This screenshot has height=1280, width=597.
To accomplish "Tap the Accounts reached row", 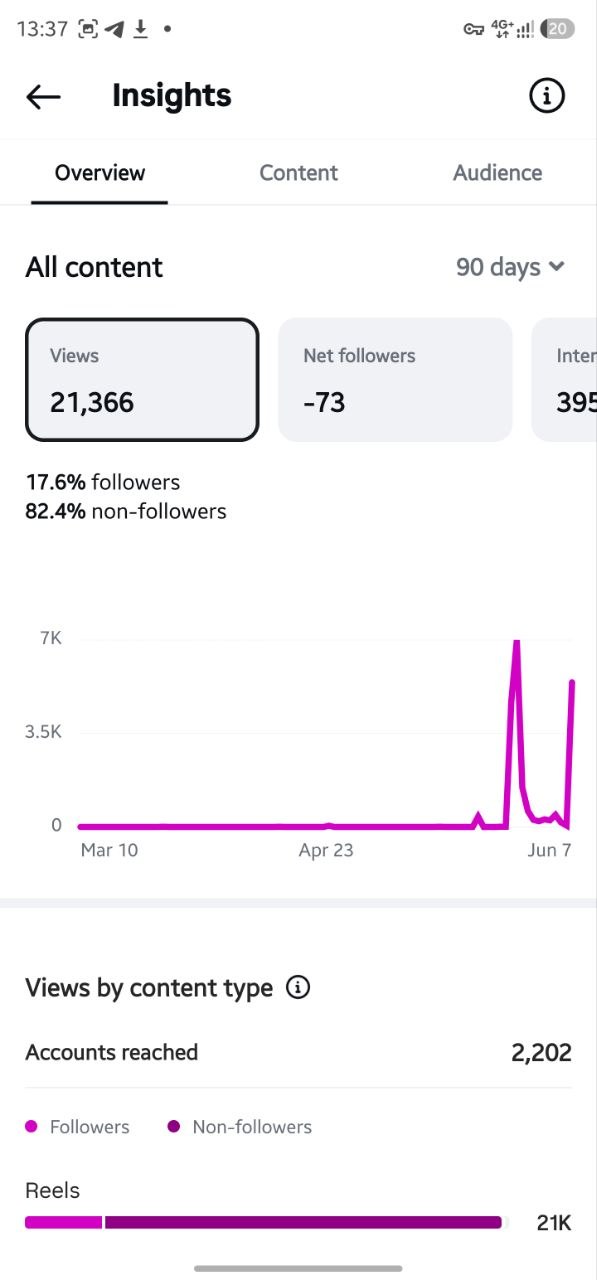I will pos(298,1052).
